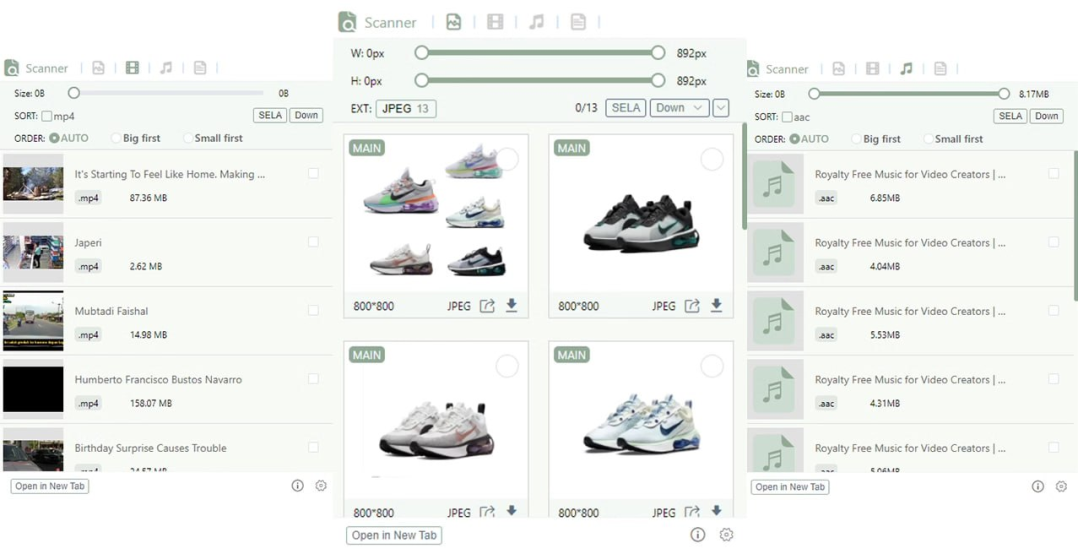This screenshot has width=1078, height=554.
Task: Select the document tab icon in center Scanner panel
Action: point(578,22)
